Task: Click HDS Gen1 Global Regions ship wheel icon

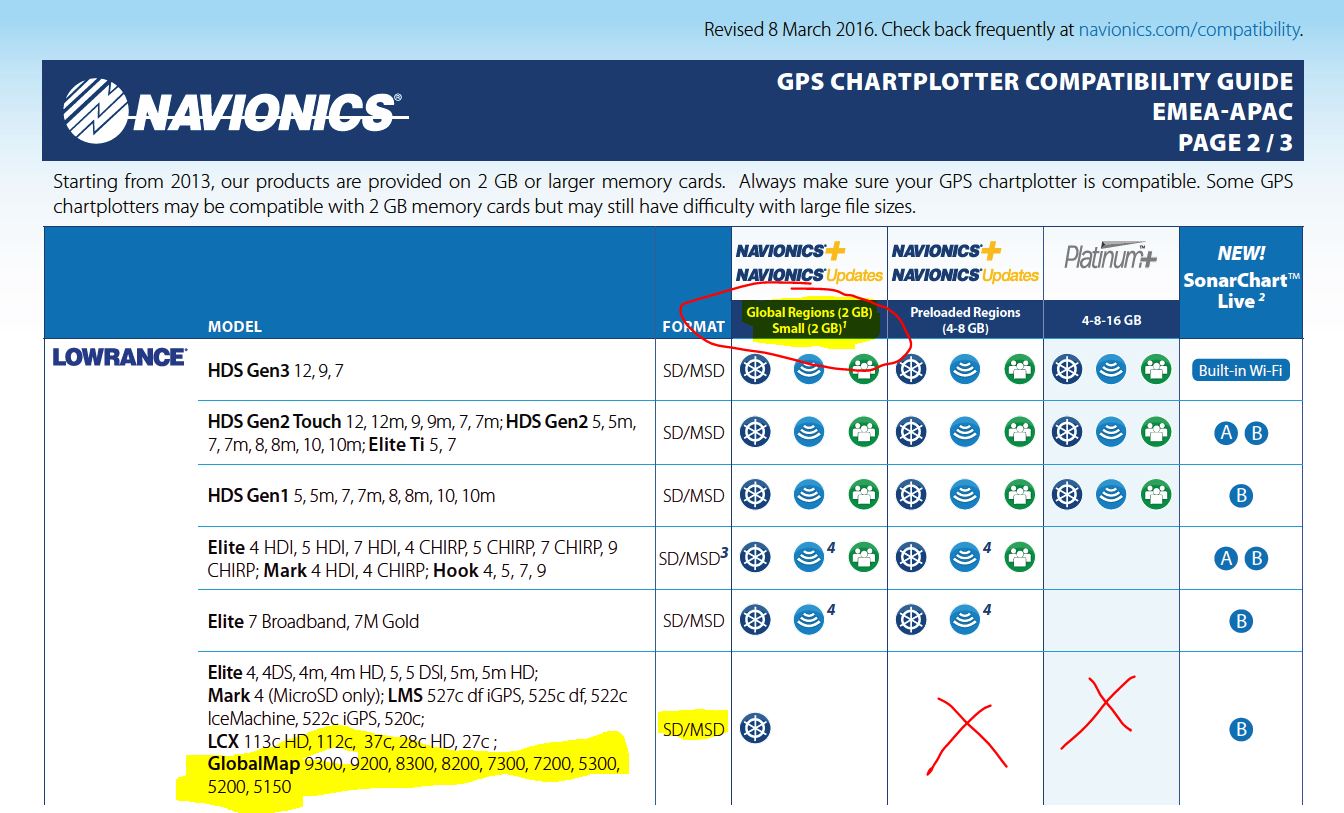Action: pos(755,494)
